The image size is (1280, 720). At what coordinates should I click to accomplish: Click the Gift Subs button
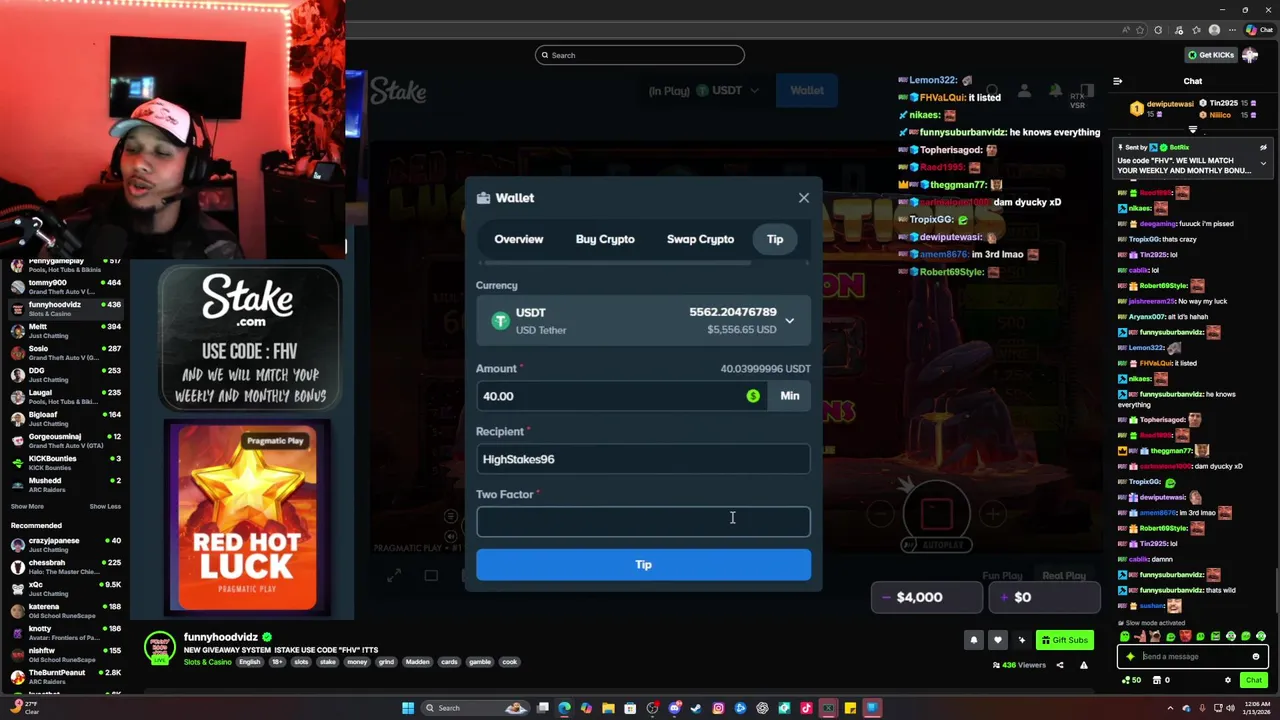pyautogui.click(x=1065, y=640)
